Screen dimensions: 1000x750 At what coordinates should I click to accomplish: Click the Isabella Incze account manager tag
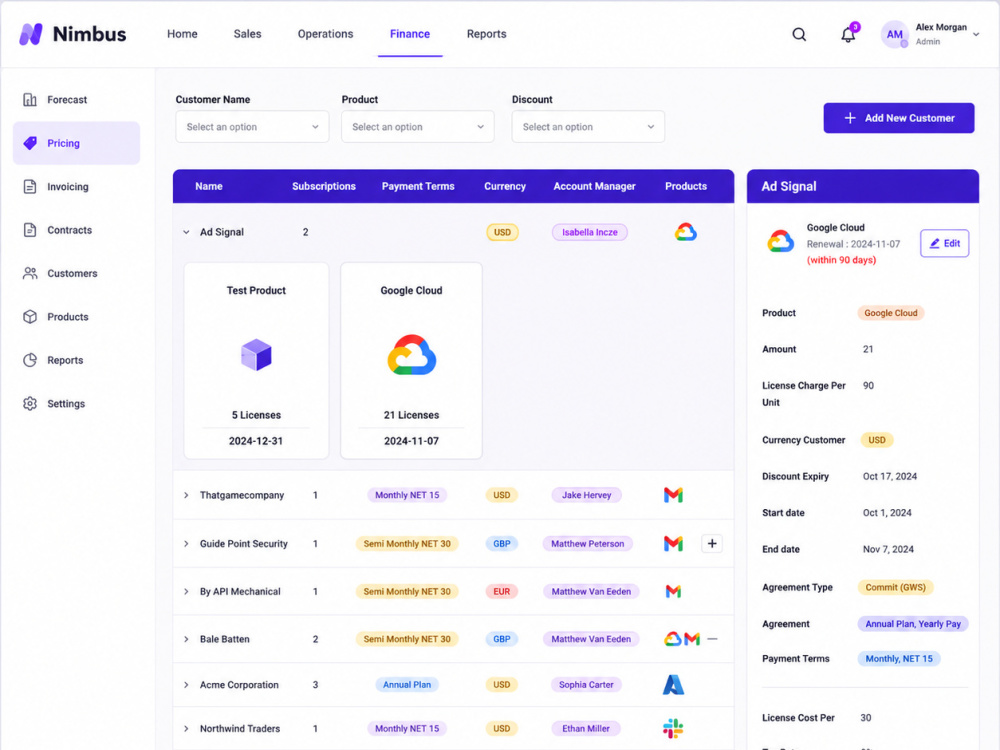coord(590,232)
